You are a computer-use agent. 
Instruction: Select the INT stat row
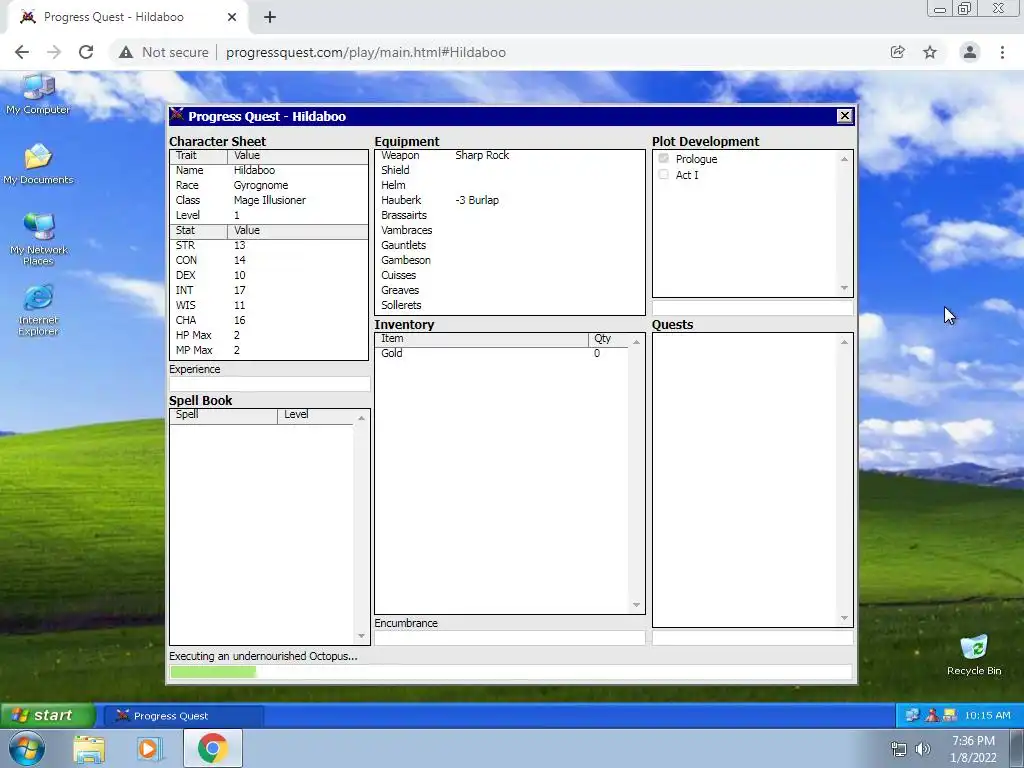[269, 291]
